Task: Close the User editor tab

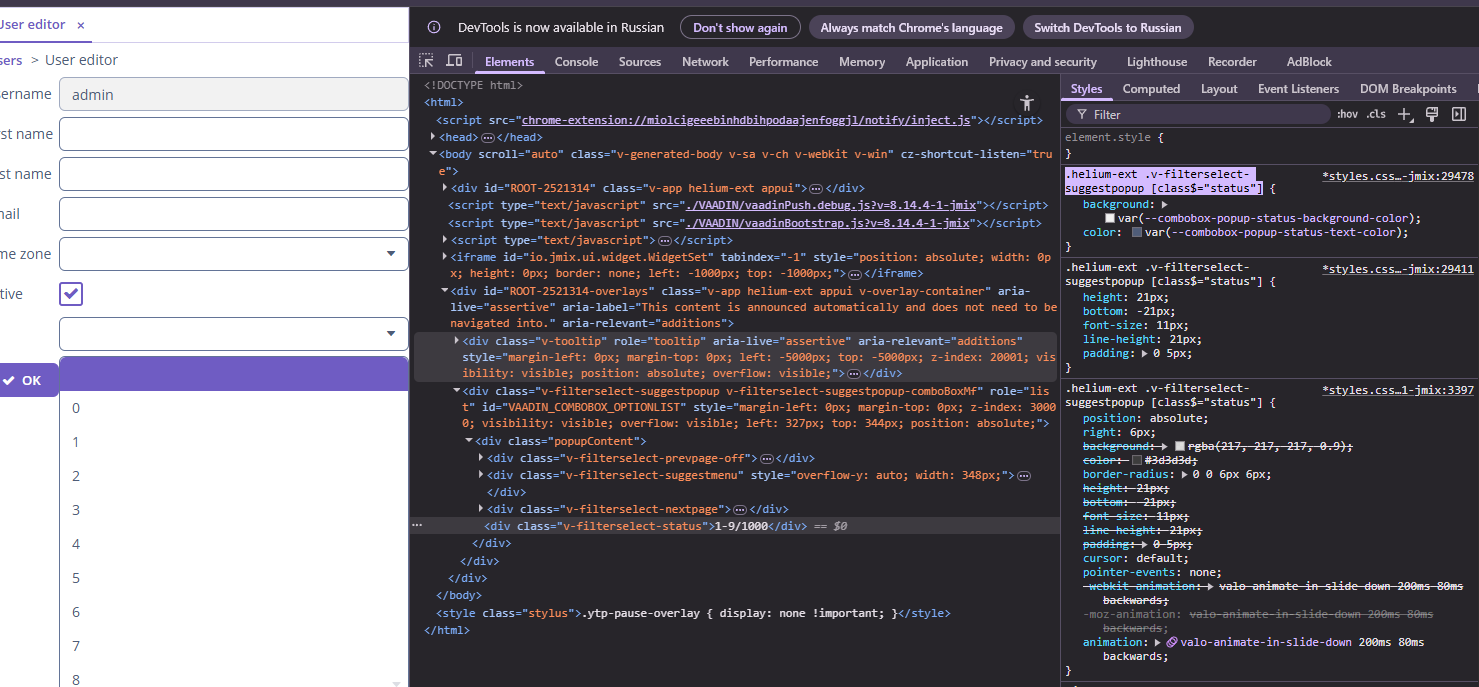Action: [81, 25]
